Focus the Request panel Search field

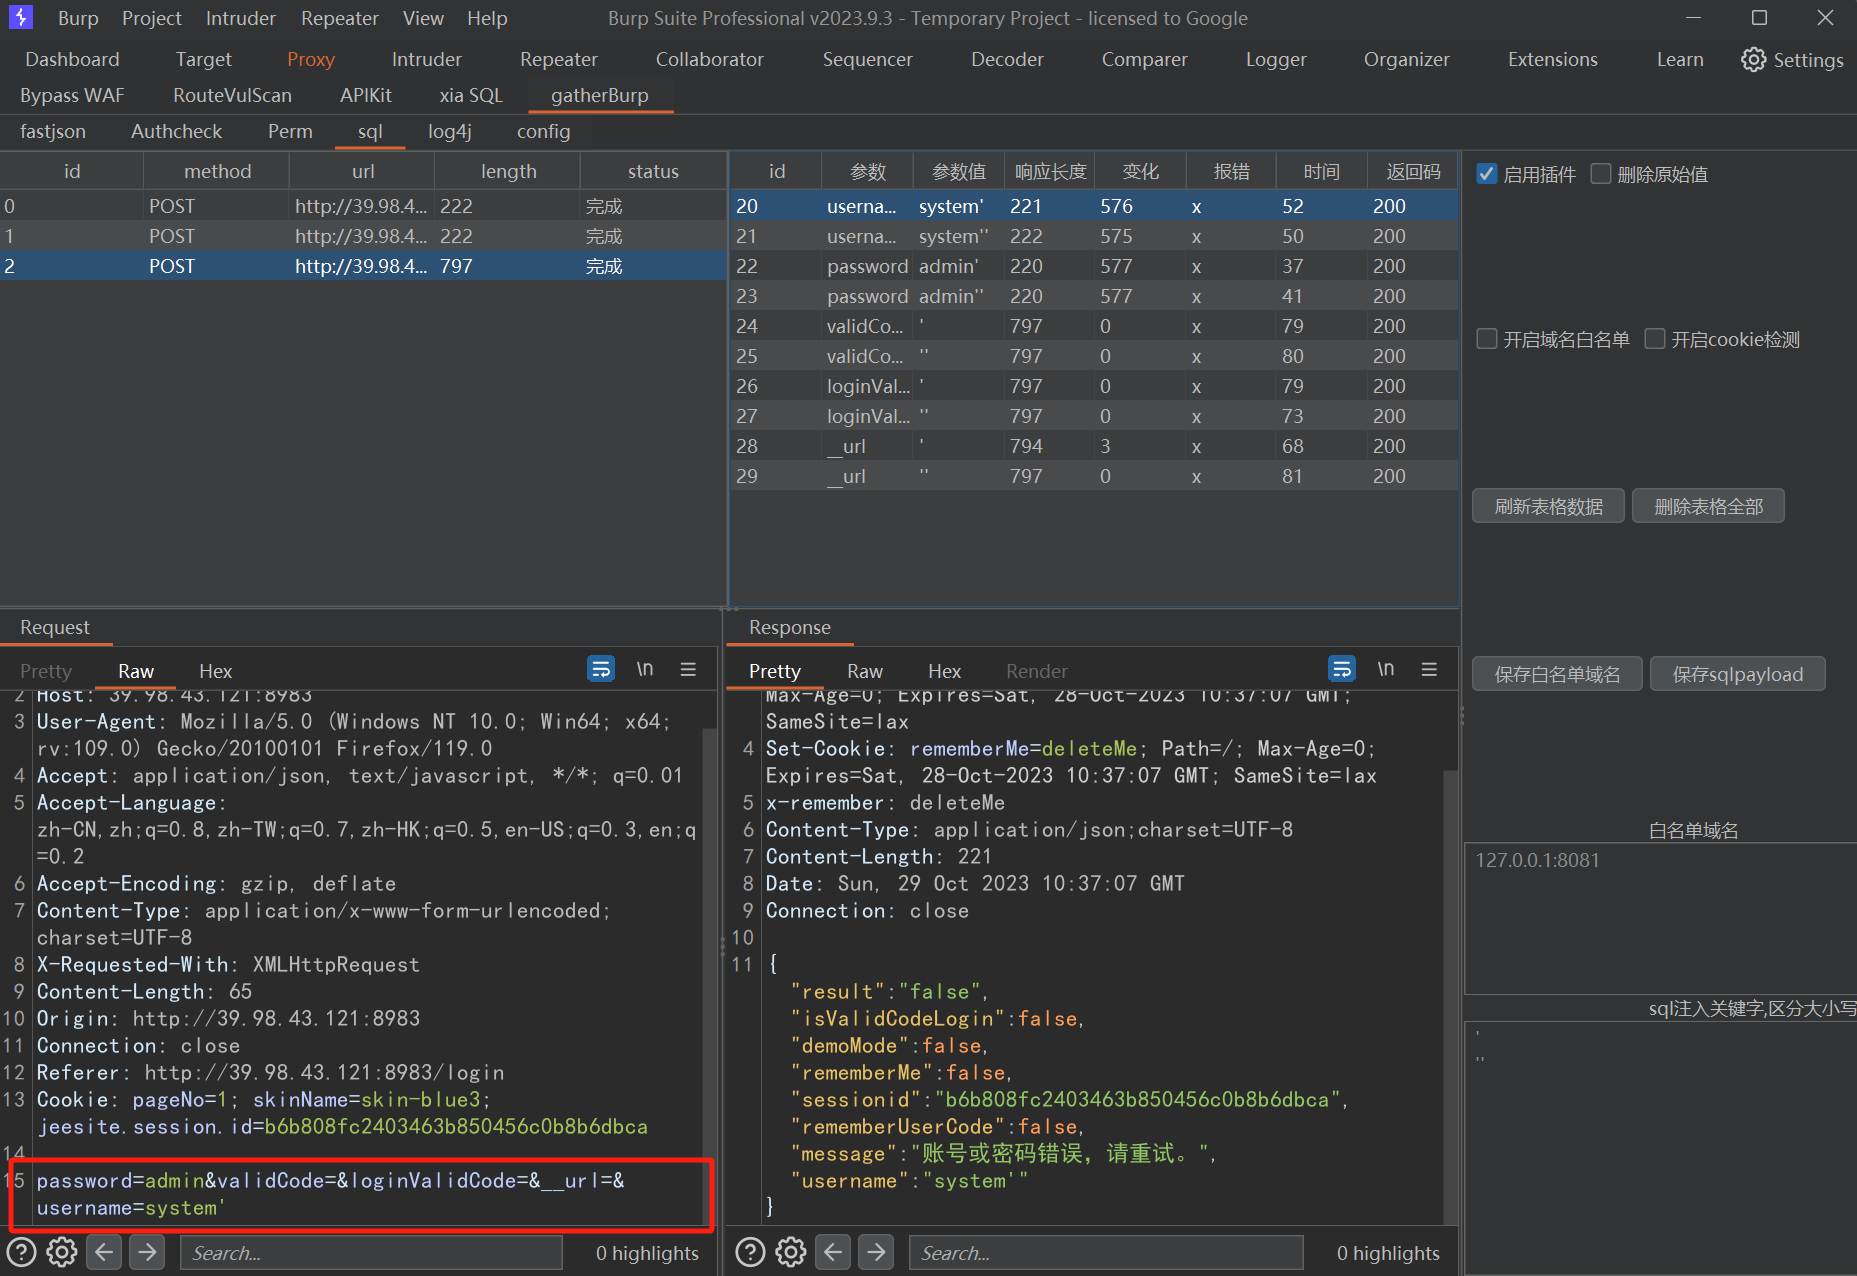click(371, 1252)
